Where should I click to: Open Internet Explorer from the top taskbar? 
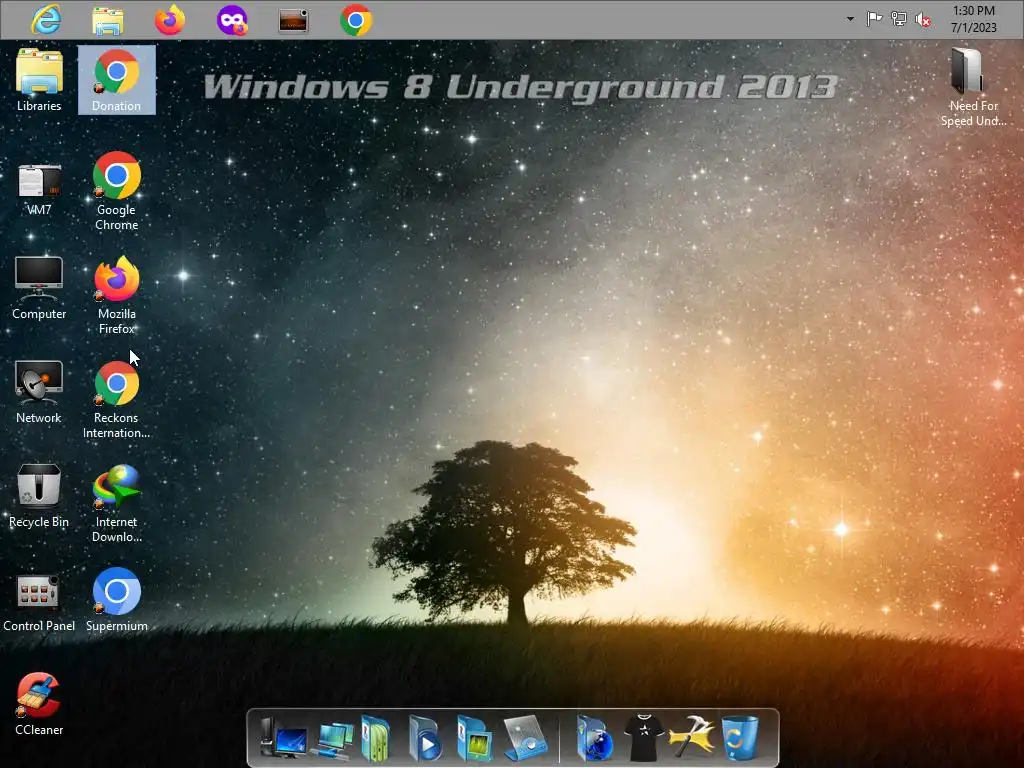(x=46, y=20)
